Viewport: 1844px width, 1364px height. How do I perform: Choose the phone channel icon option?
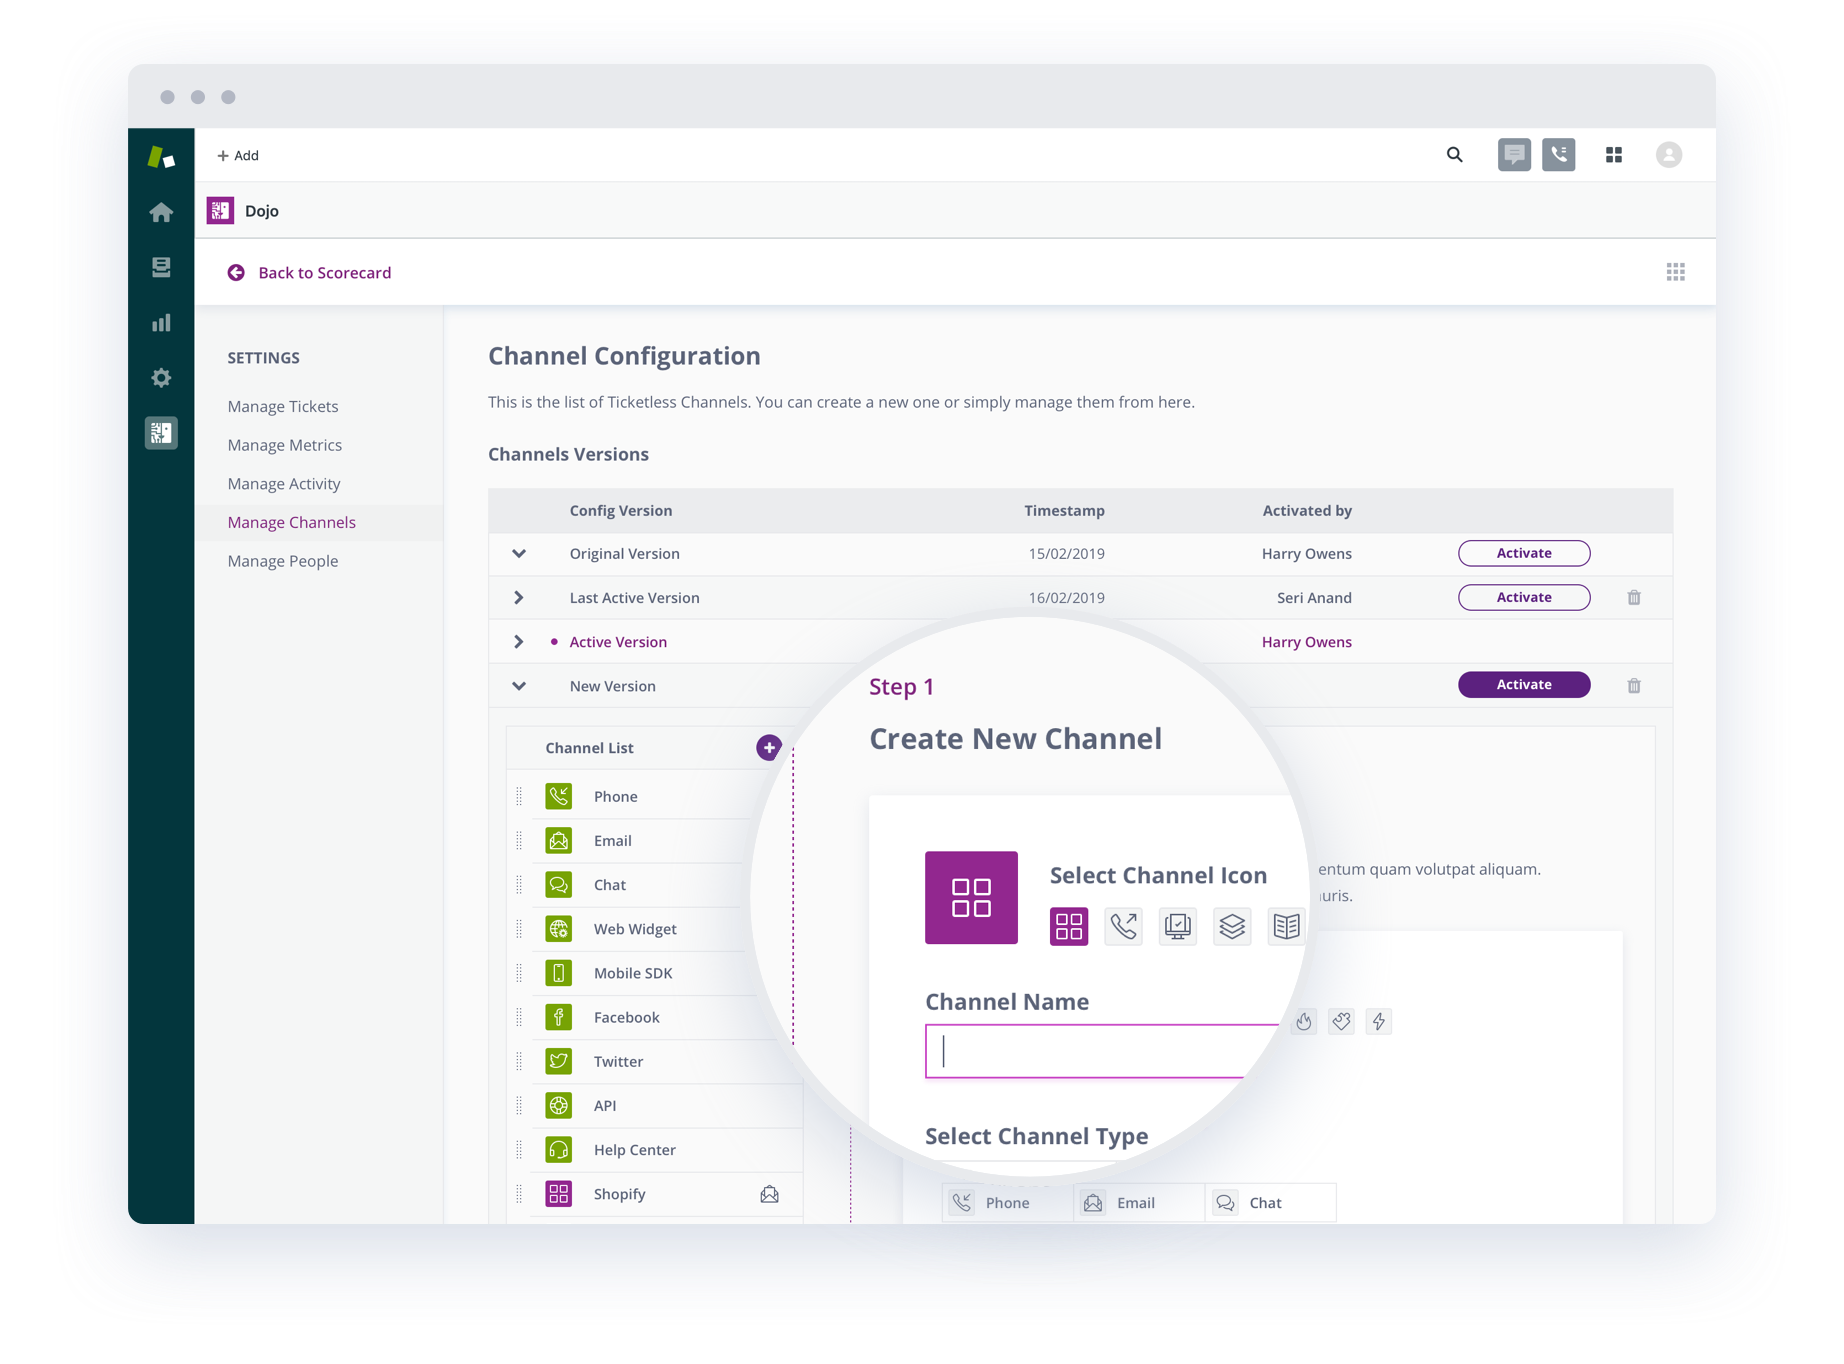(1123, 925)
